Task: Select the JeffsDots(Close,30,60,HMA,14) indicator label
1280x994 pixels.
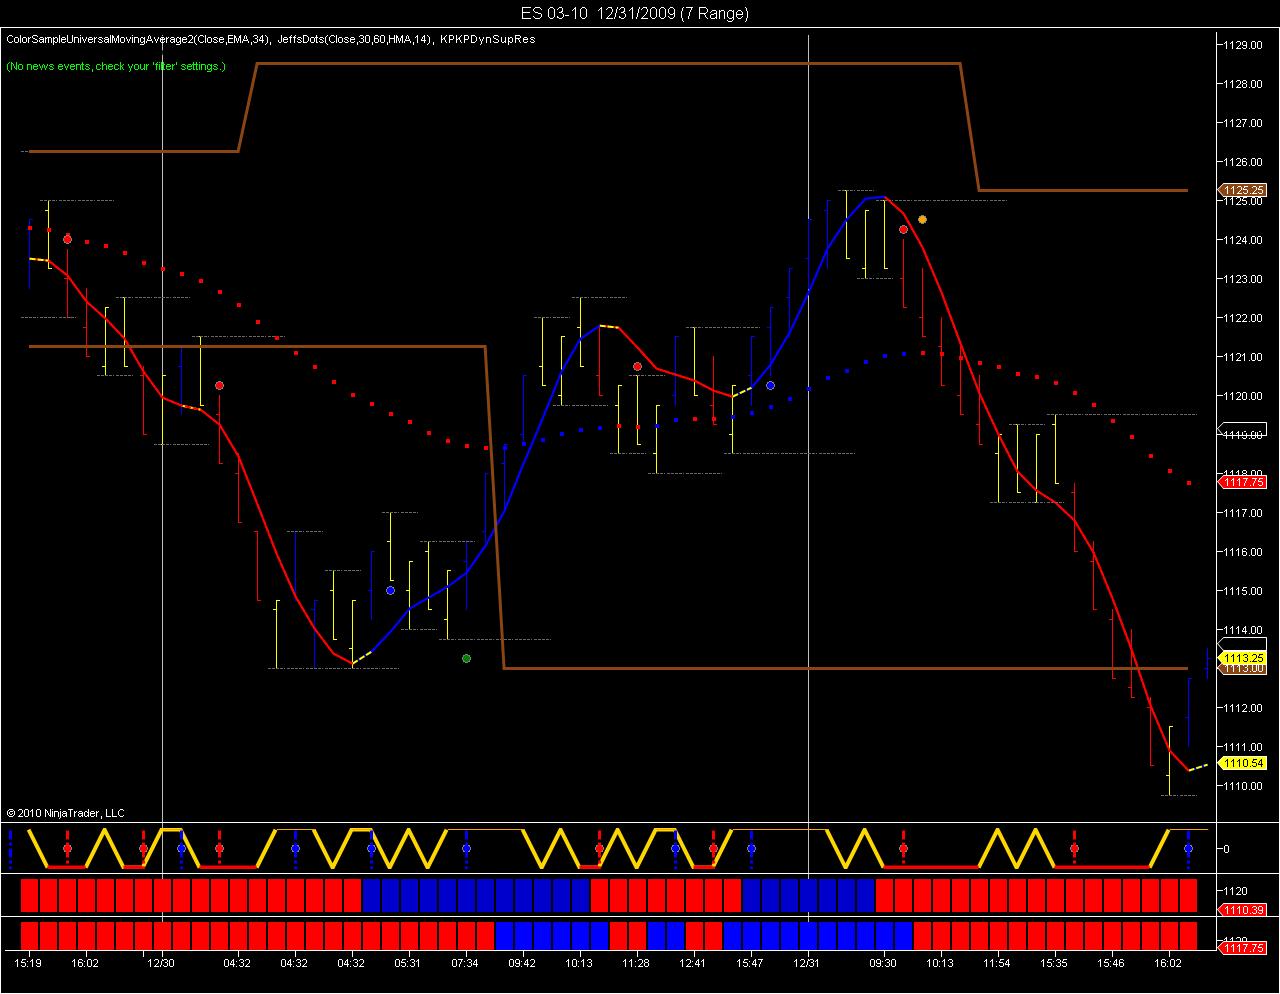Action: [x=354, y=40]
